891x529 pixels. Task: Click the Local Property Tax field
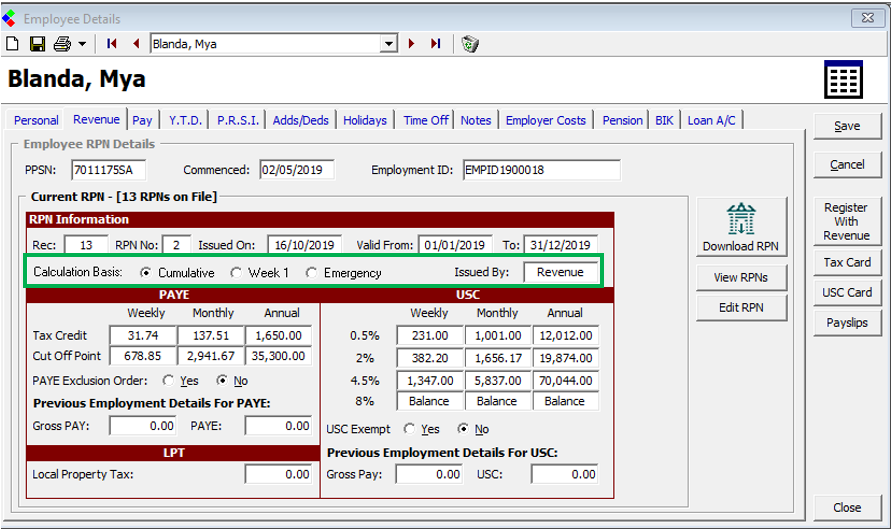point(279,475)
